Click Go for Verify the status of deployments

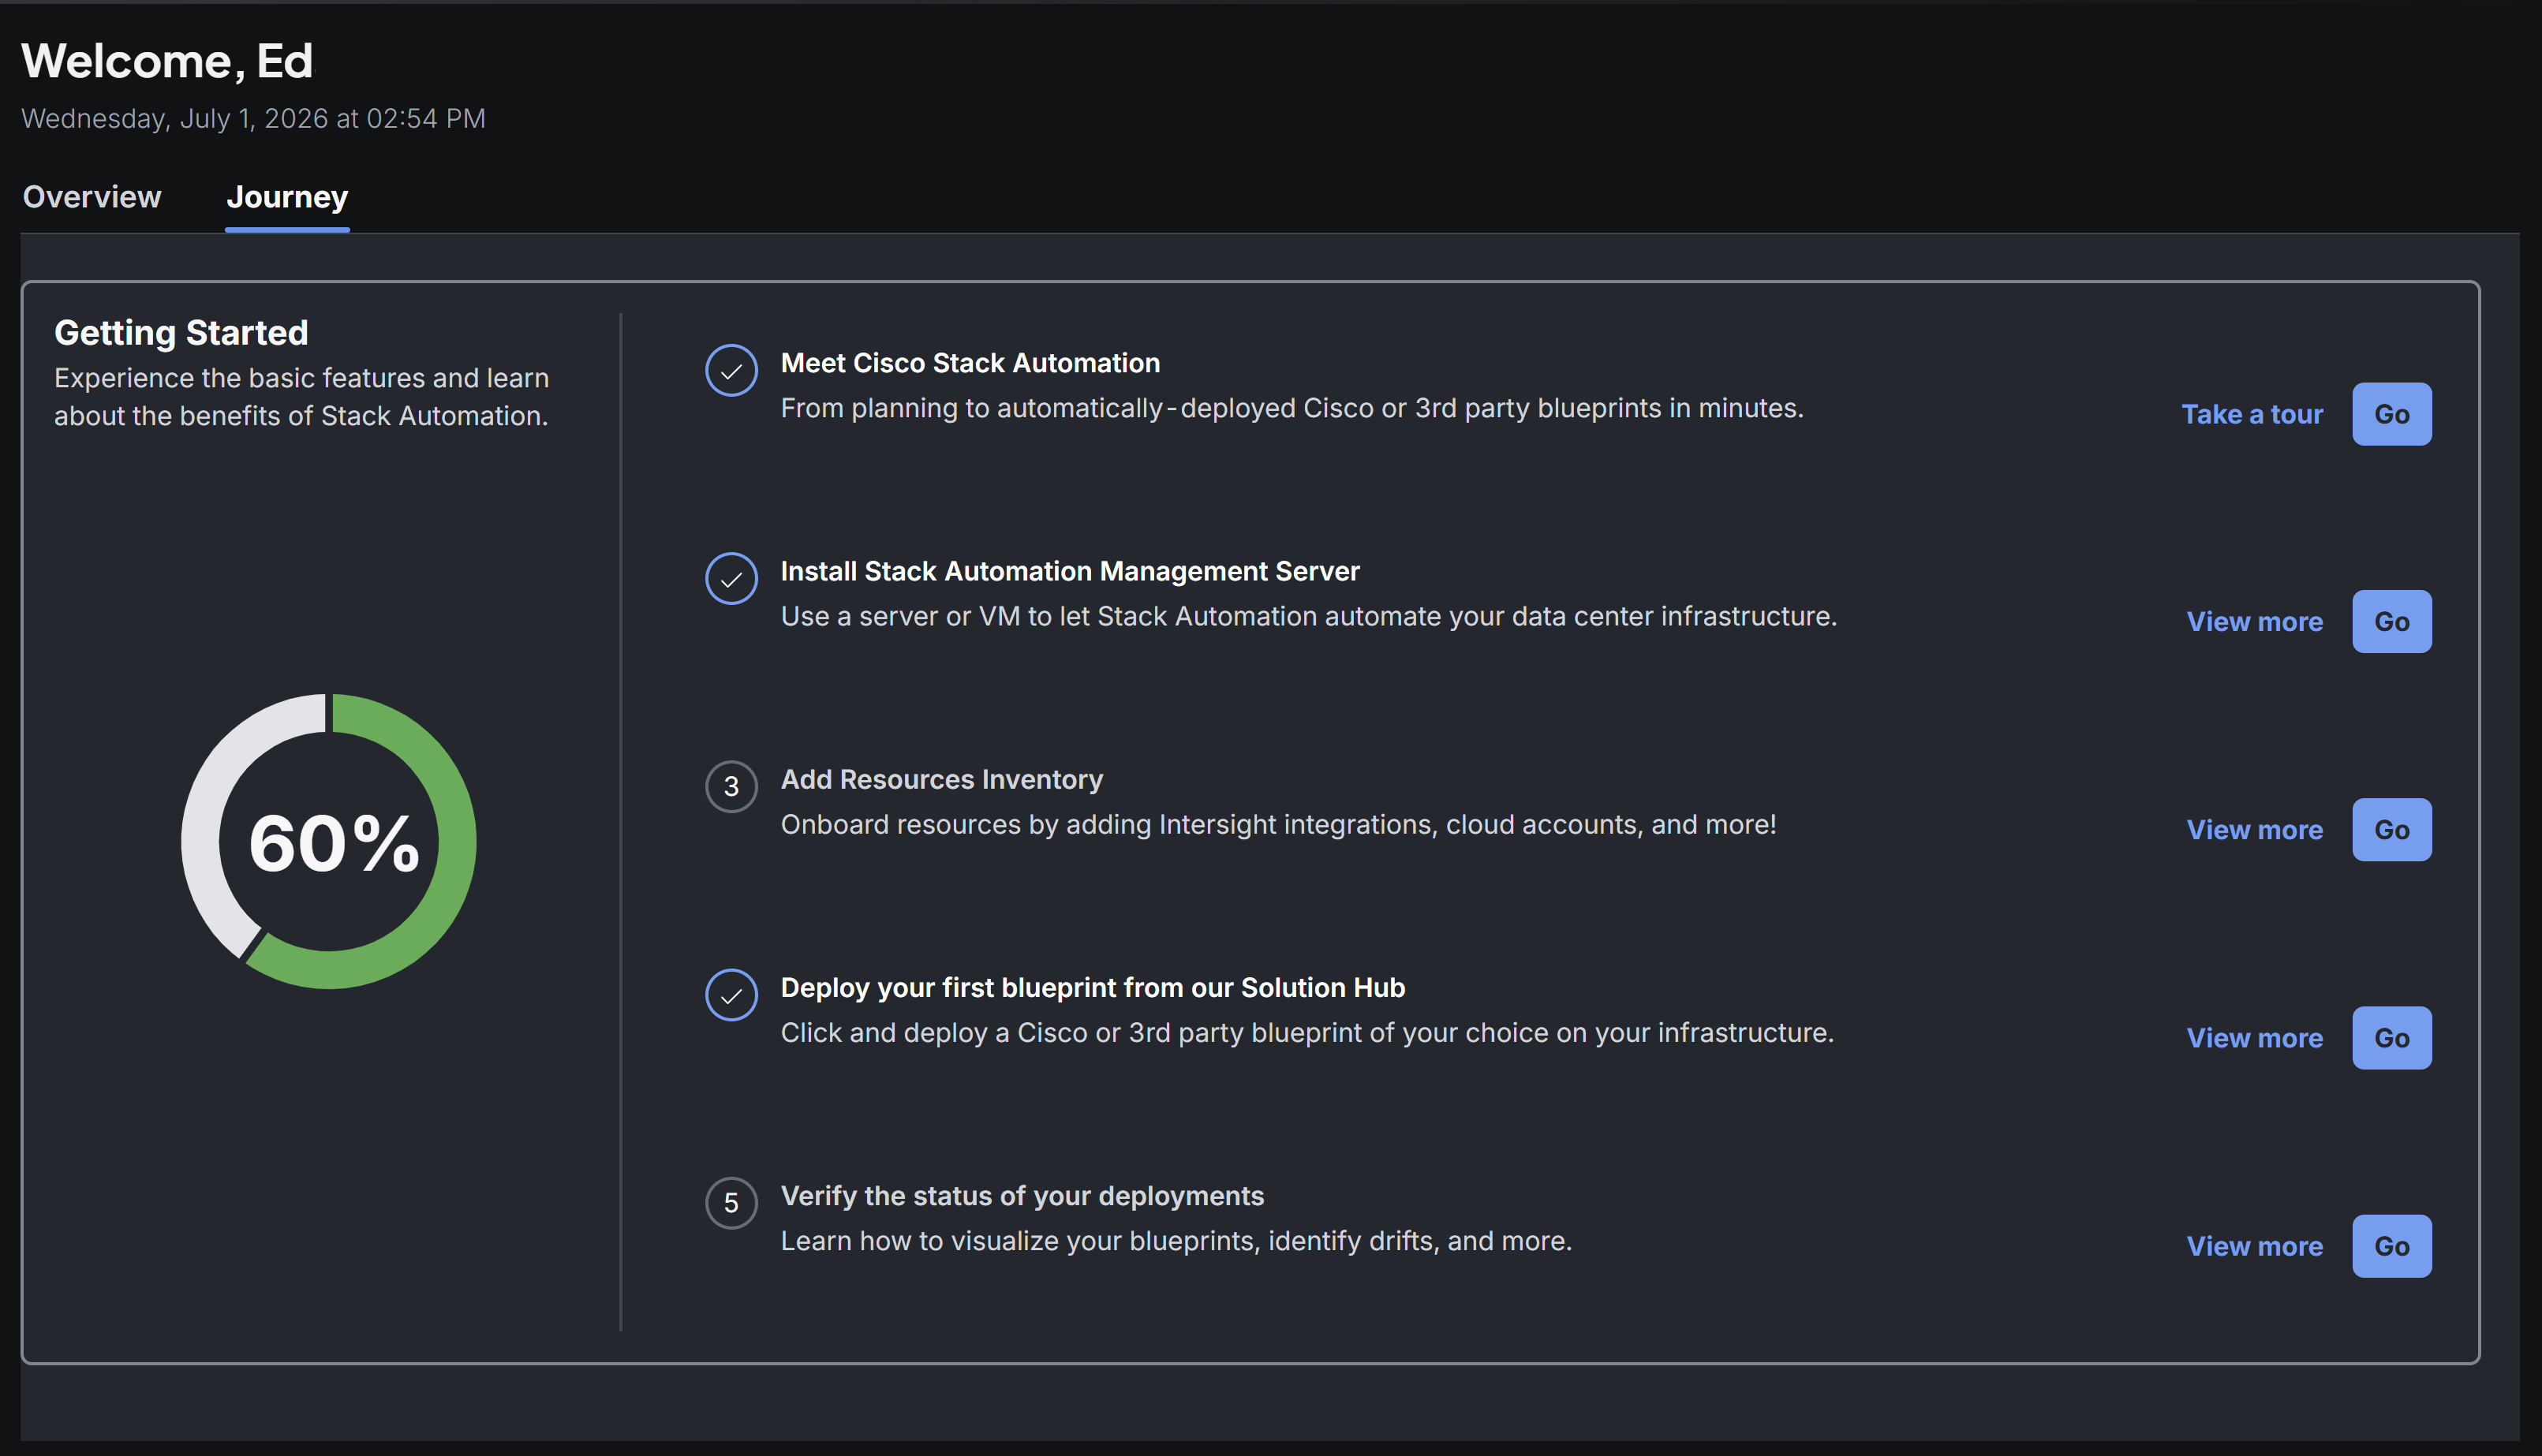coord(2391,1246)
